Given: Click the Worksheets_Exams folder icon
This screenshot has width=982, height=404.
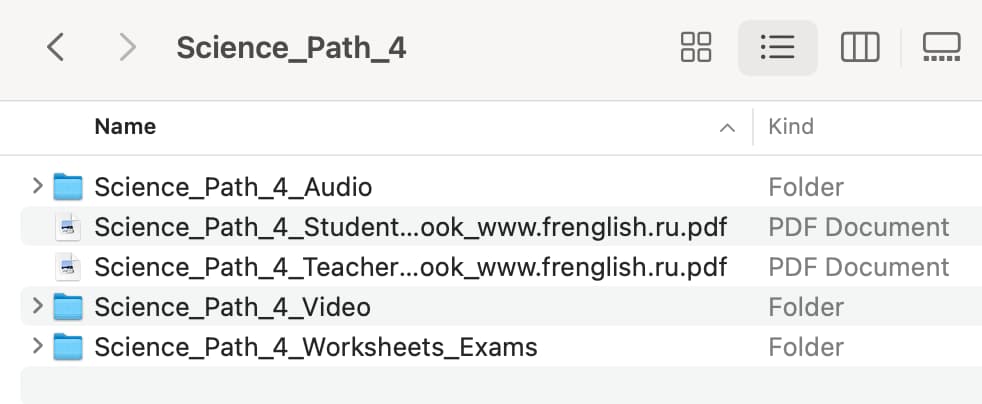Looking at the screenshot, I should click(68, 348).
